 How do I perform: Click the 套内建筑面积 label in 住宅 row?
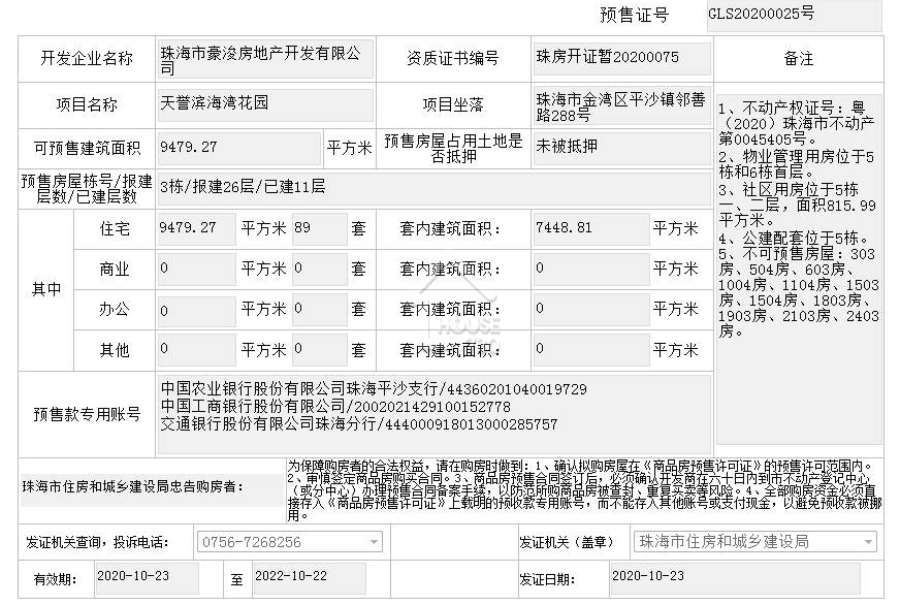(450, 230)
